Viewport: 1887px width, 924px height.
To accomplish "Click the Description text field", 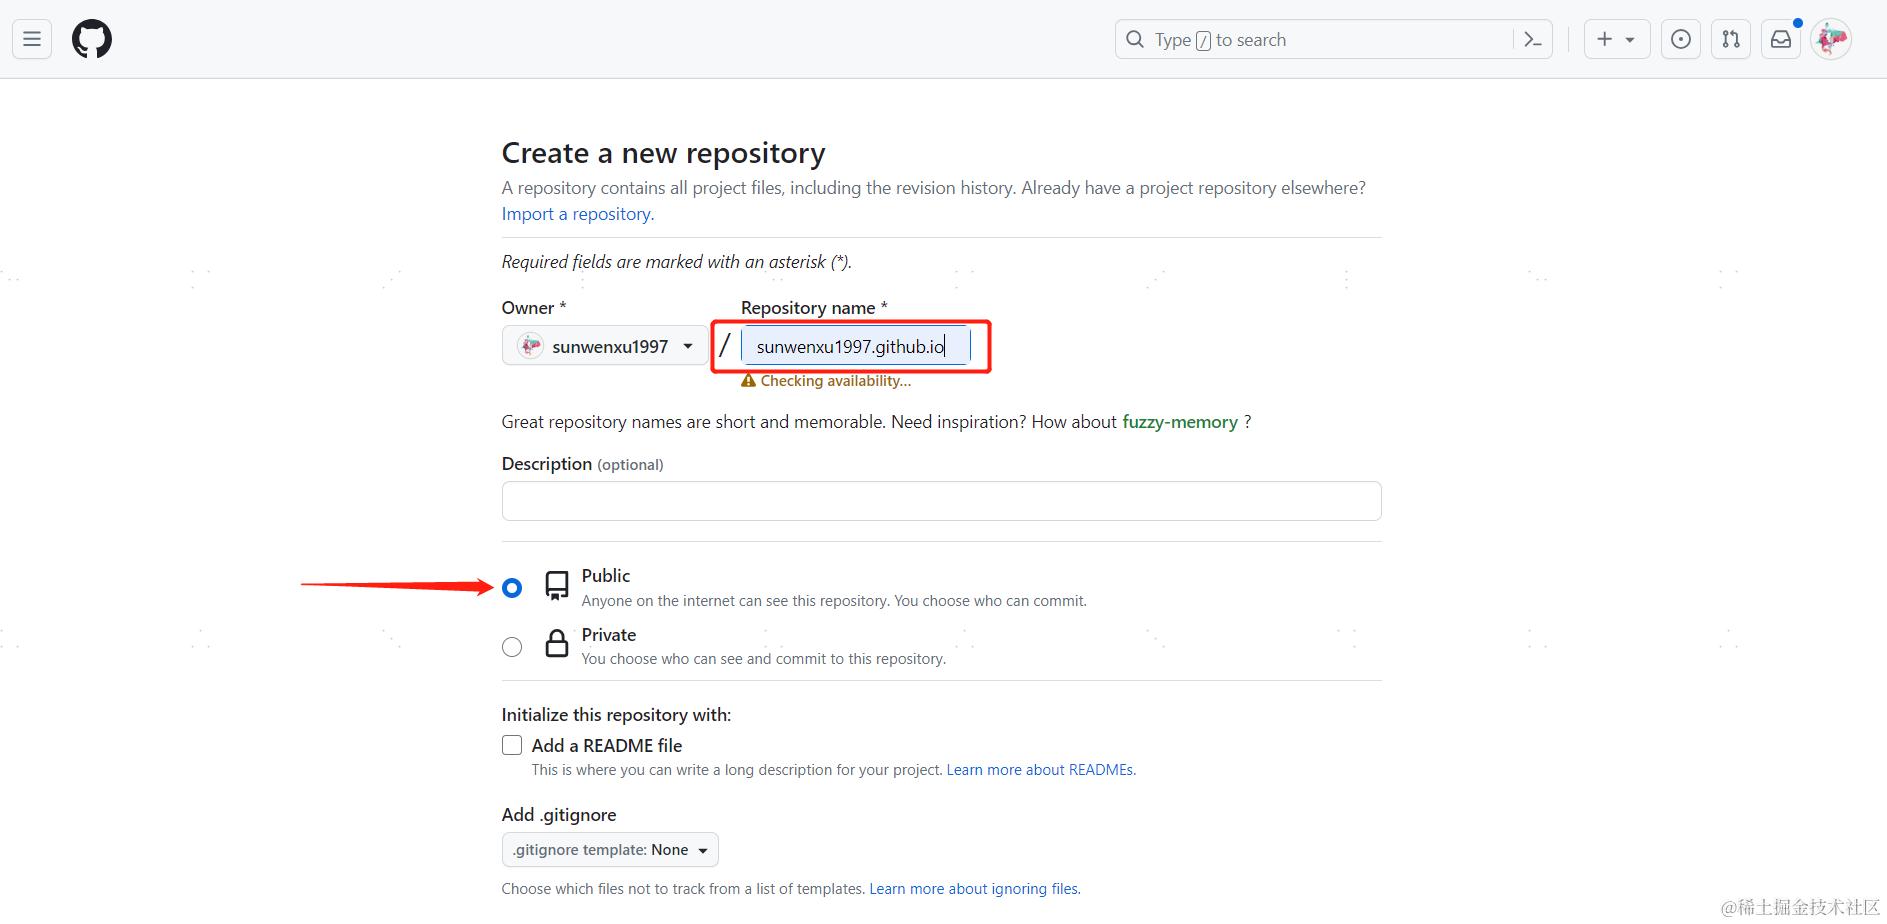I will [x=941, y=501].
